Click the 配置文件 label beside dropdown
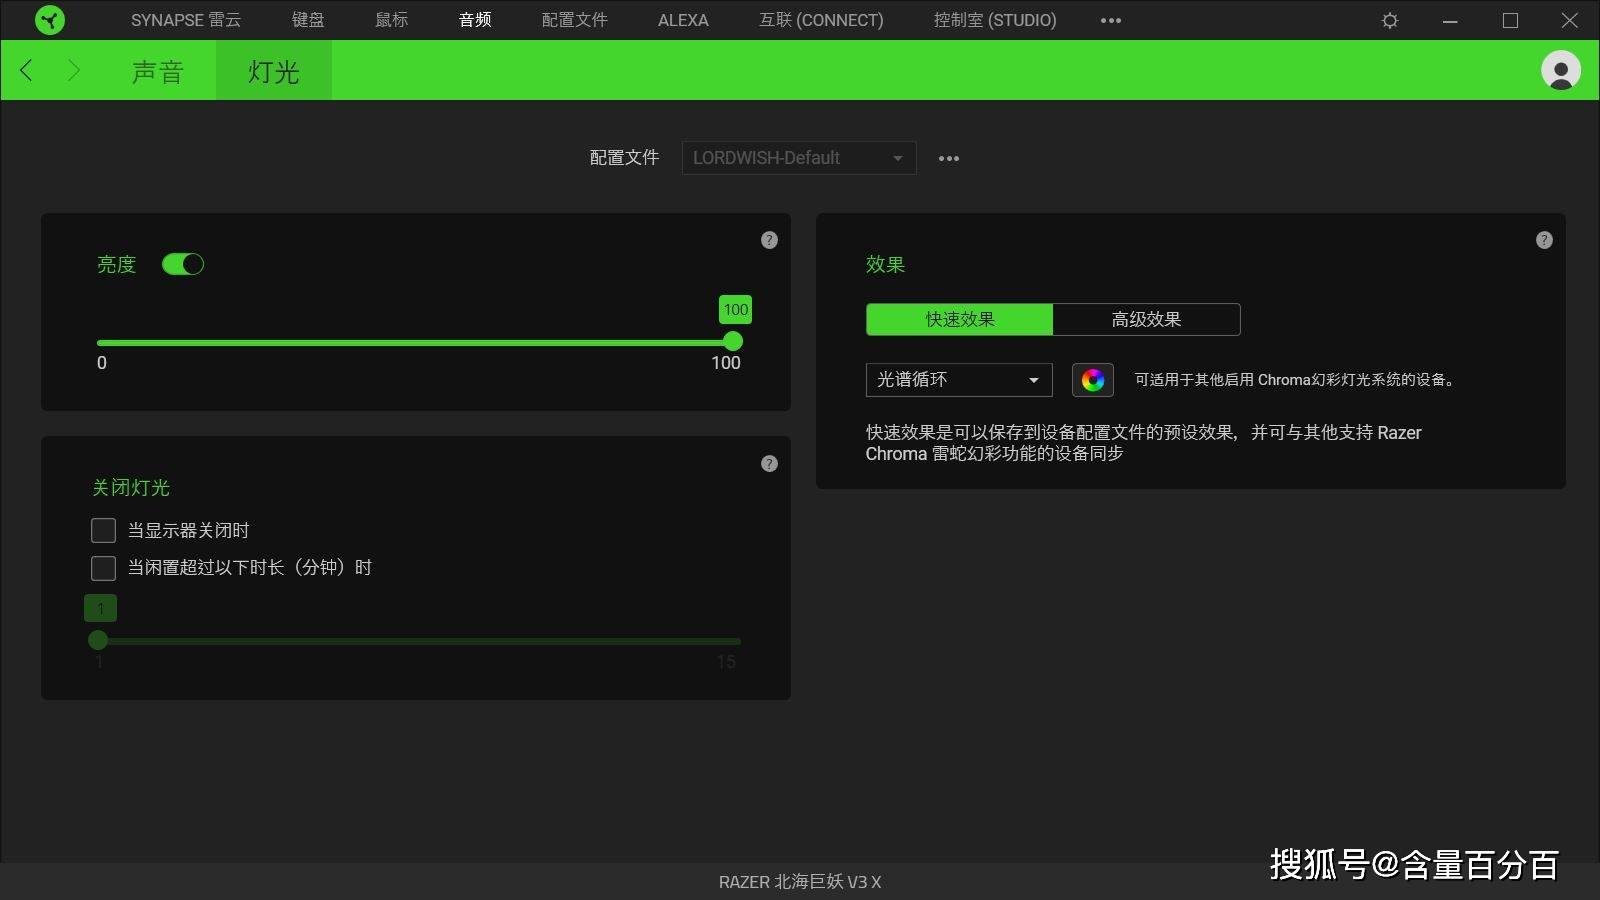Viewport: 1600px width, 900px height. point(624,158)
